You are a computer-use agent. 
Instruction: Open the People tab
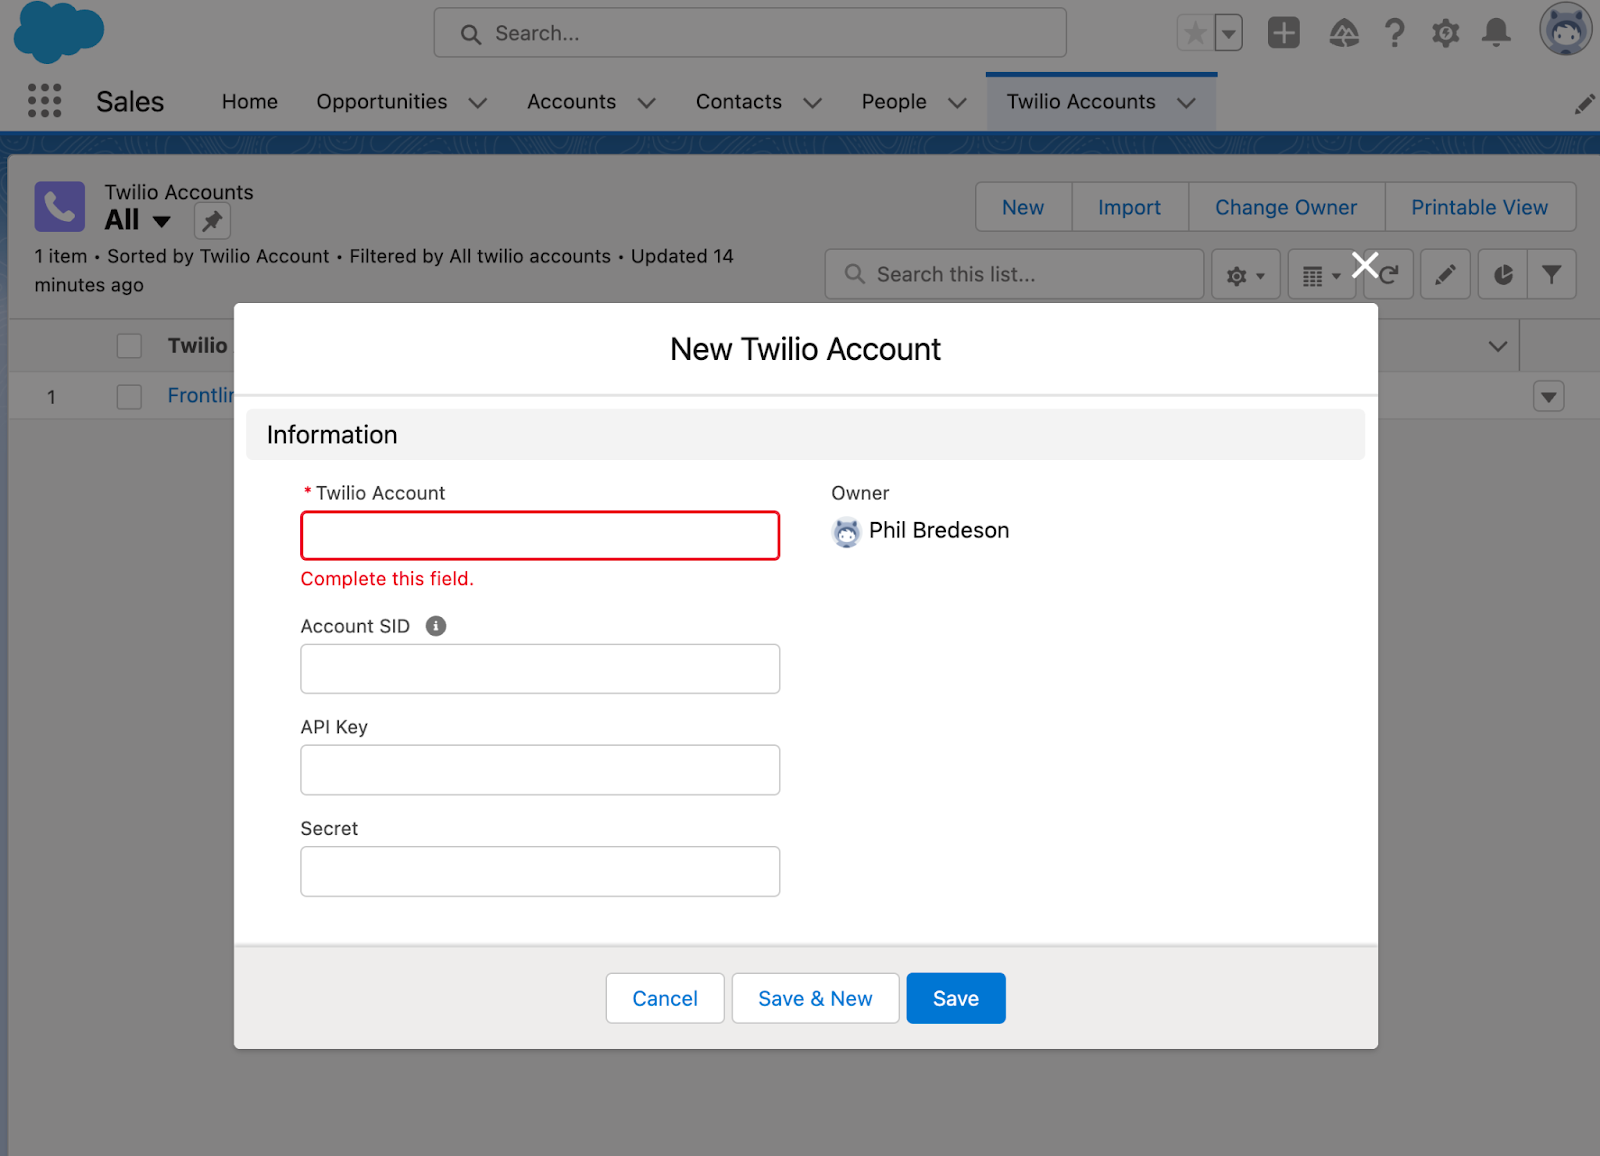[894, 102]
